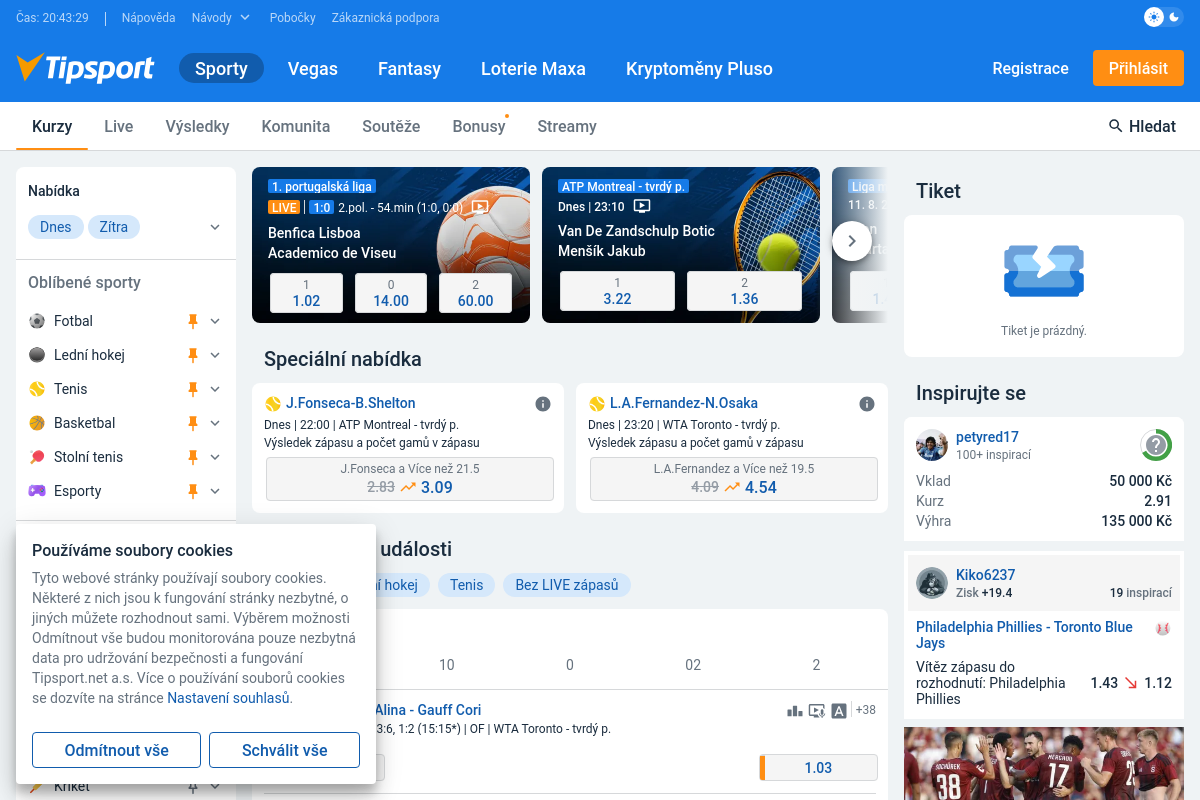Screen dimensions: 1200x800
Task: Open petyred17 avatar in Inspirujte se
Action: [932, 445]
